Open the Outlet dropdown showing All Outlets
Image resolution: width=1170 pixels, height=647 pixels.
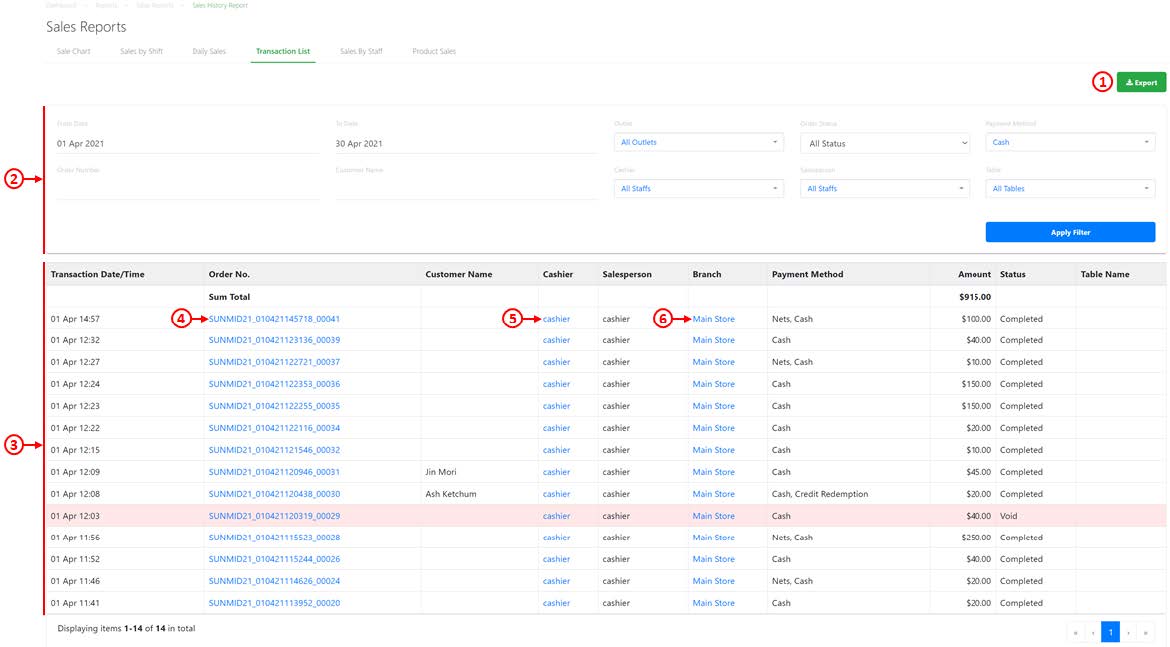[x=698, y=142]
